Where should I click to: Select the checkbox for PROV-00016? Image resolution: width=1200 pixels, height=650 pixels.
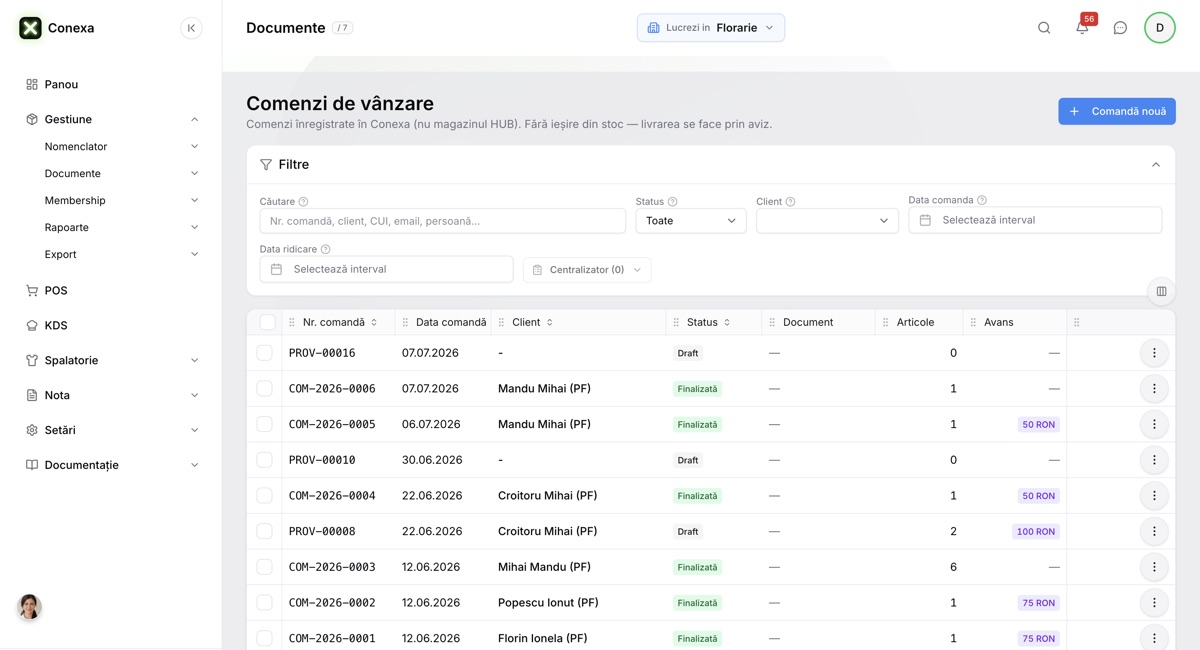point(264,353)
